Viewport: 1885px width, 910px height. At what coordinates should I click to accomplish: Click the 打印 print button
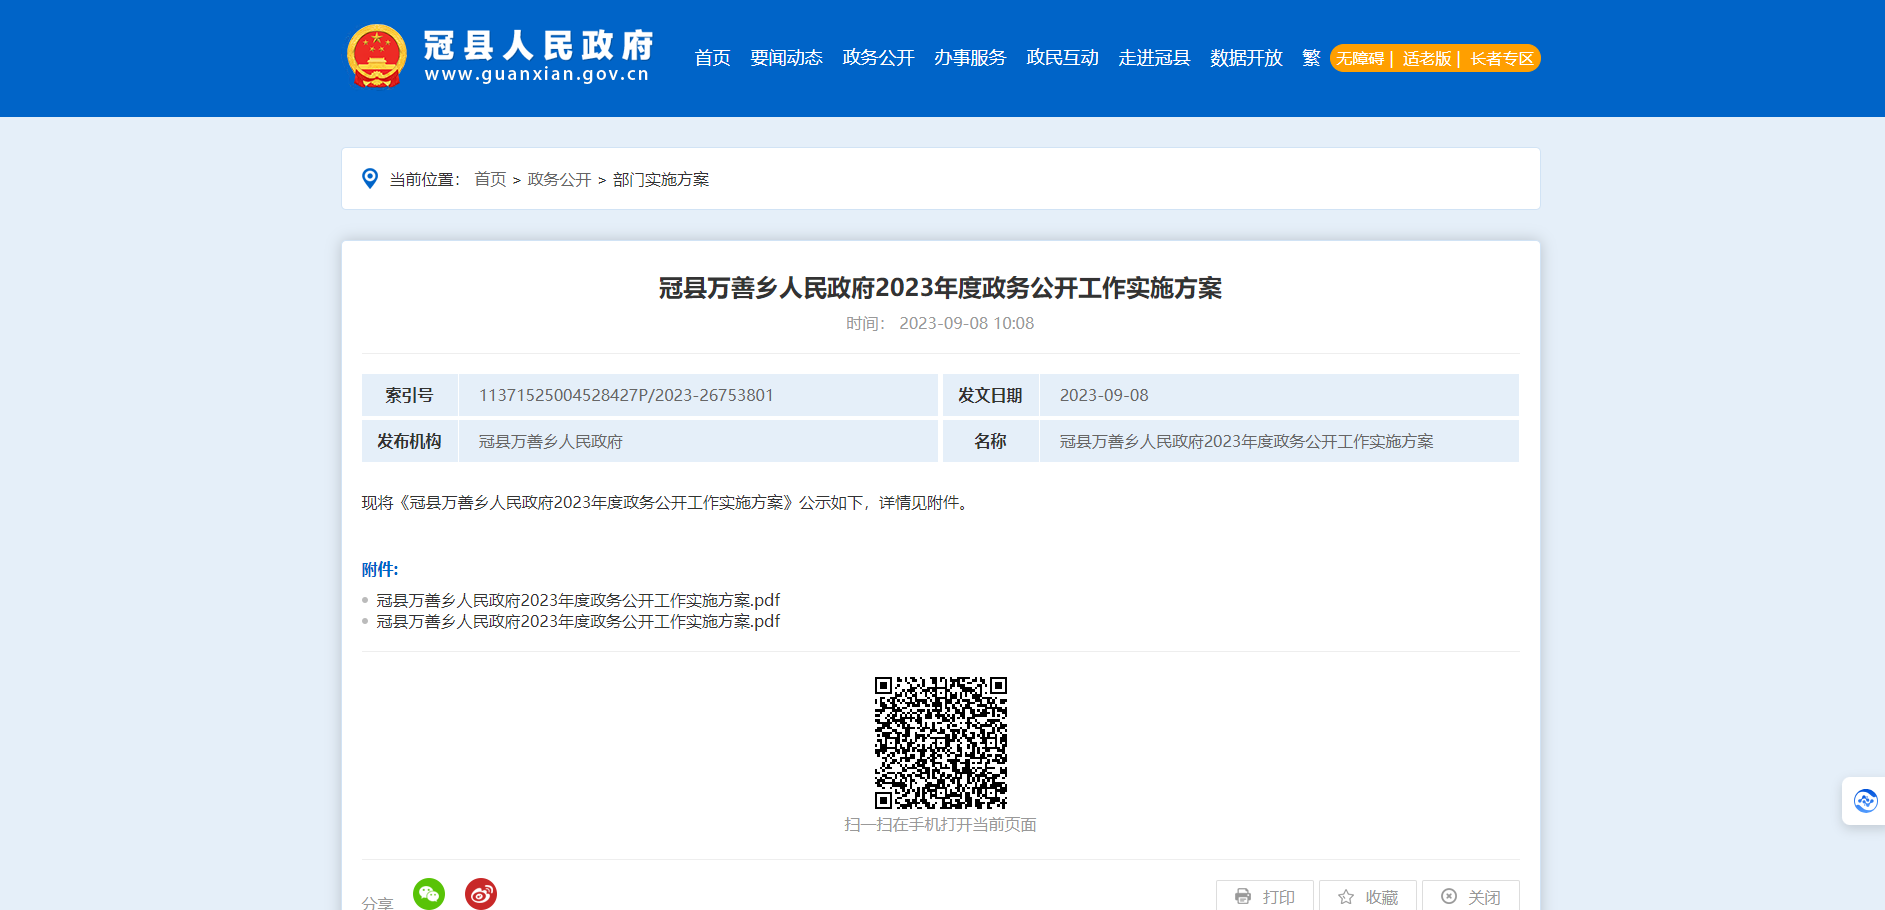pyautogui.click(x=1265, y=896)
